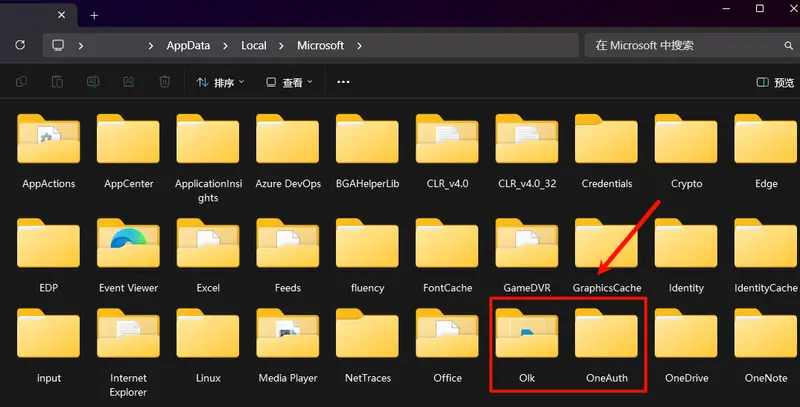
Task: Click the OneAuth folder
Action: point(607,346)
